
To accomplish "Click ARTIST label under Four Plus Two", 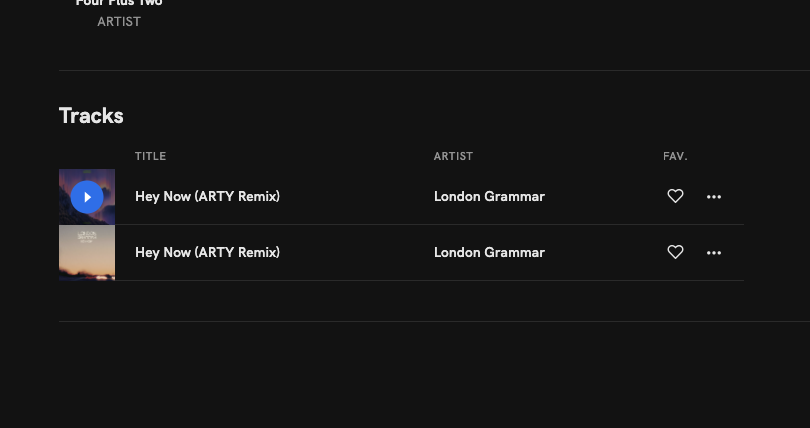I will pyautogui.click(x=119, y=22).
